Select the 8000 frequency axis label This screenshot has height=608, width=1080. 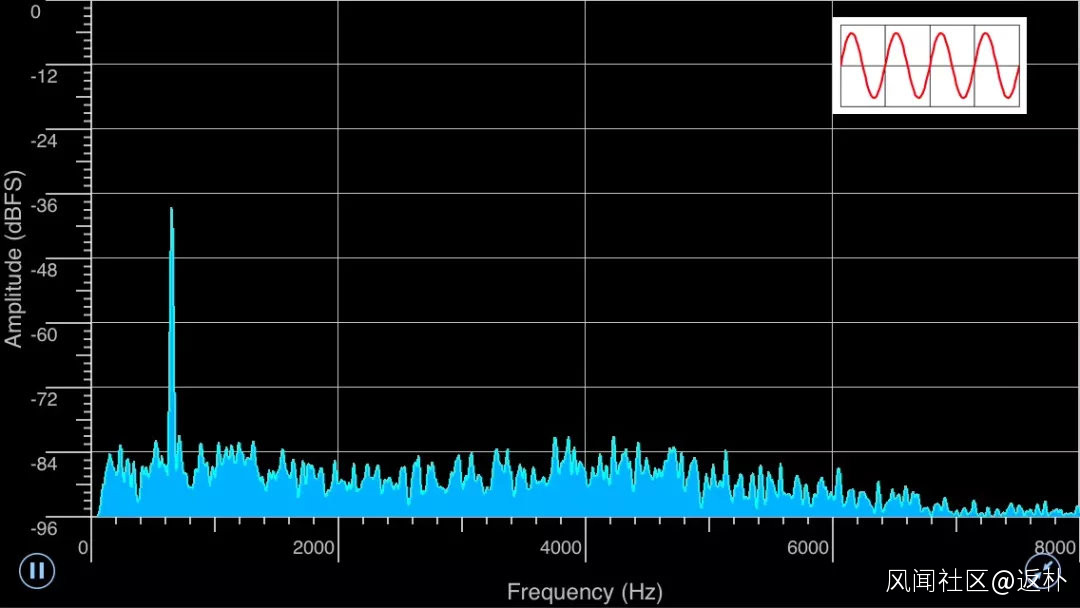[1055, 547]
